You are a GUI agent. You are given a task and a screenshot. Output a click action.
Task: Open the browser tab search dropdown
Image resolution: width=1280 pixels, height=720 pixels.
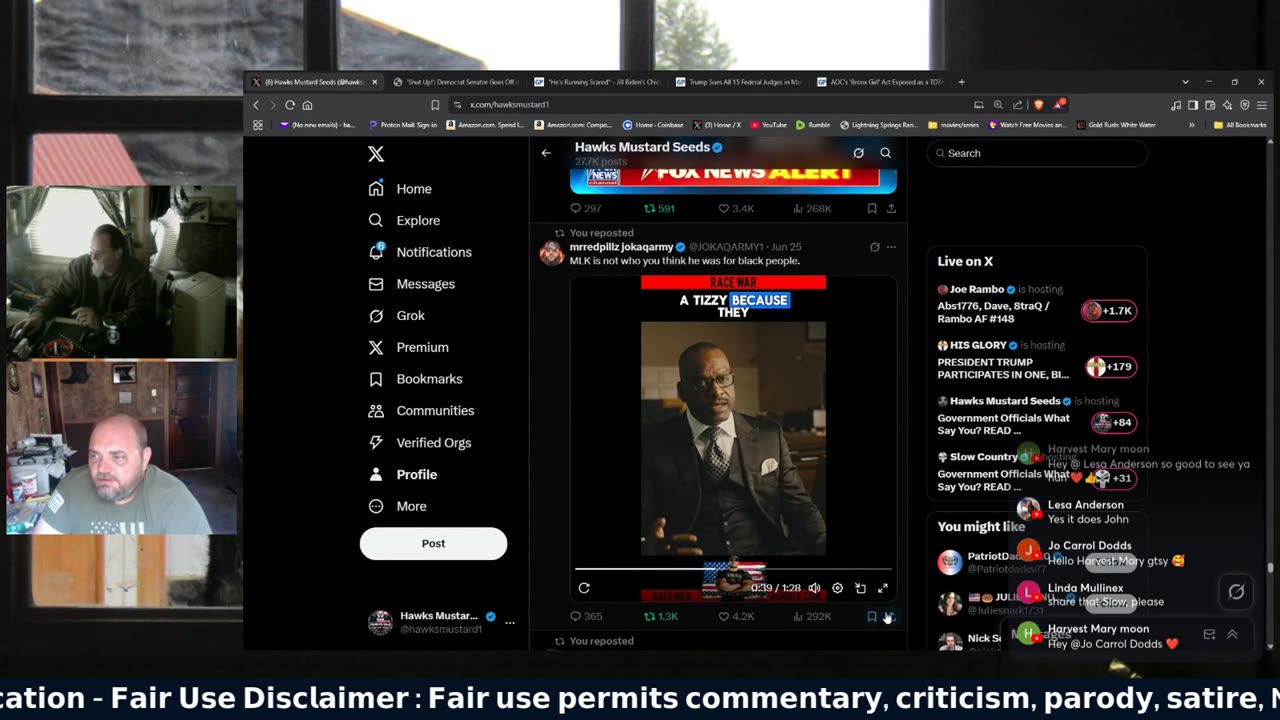pos(1185,82)
